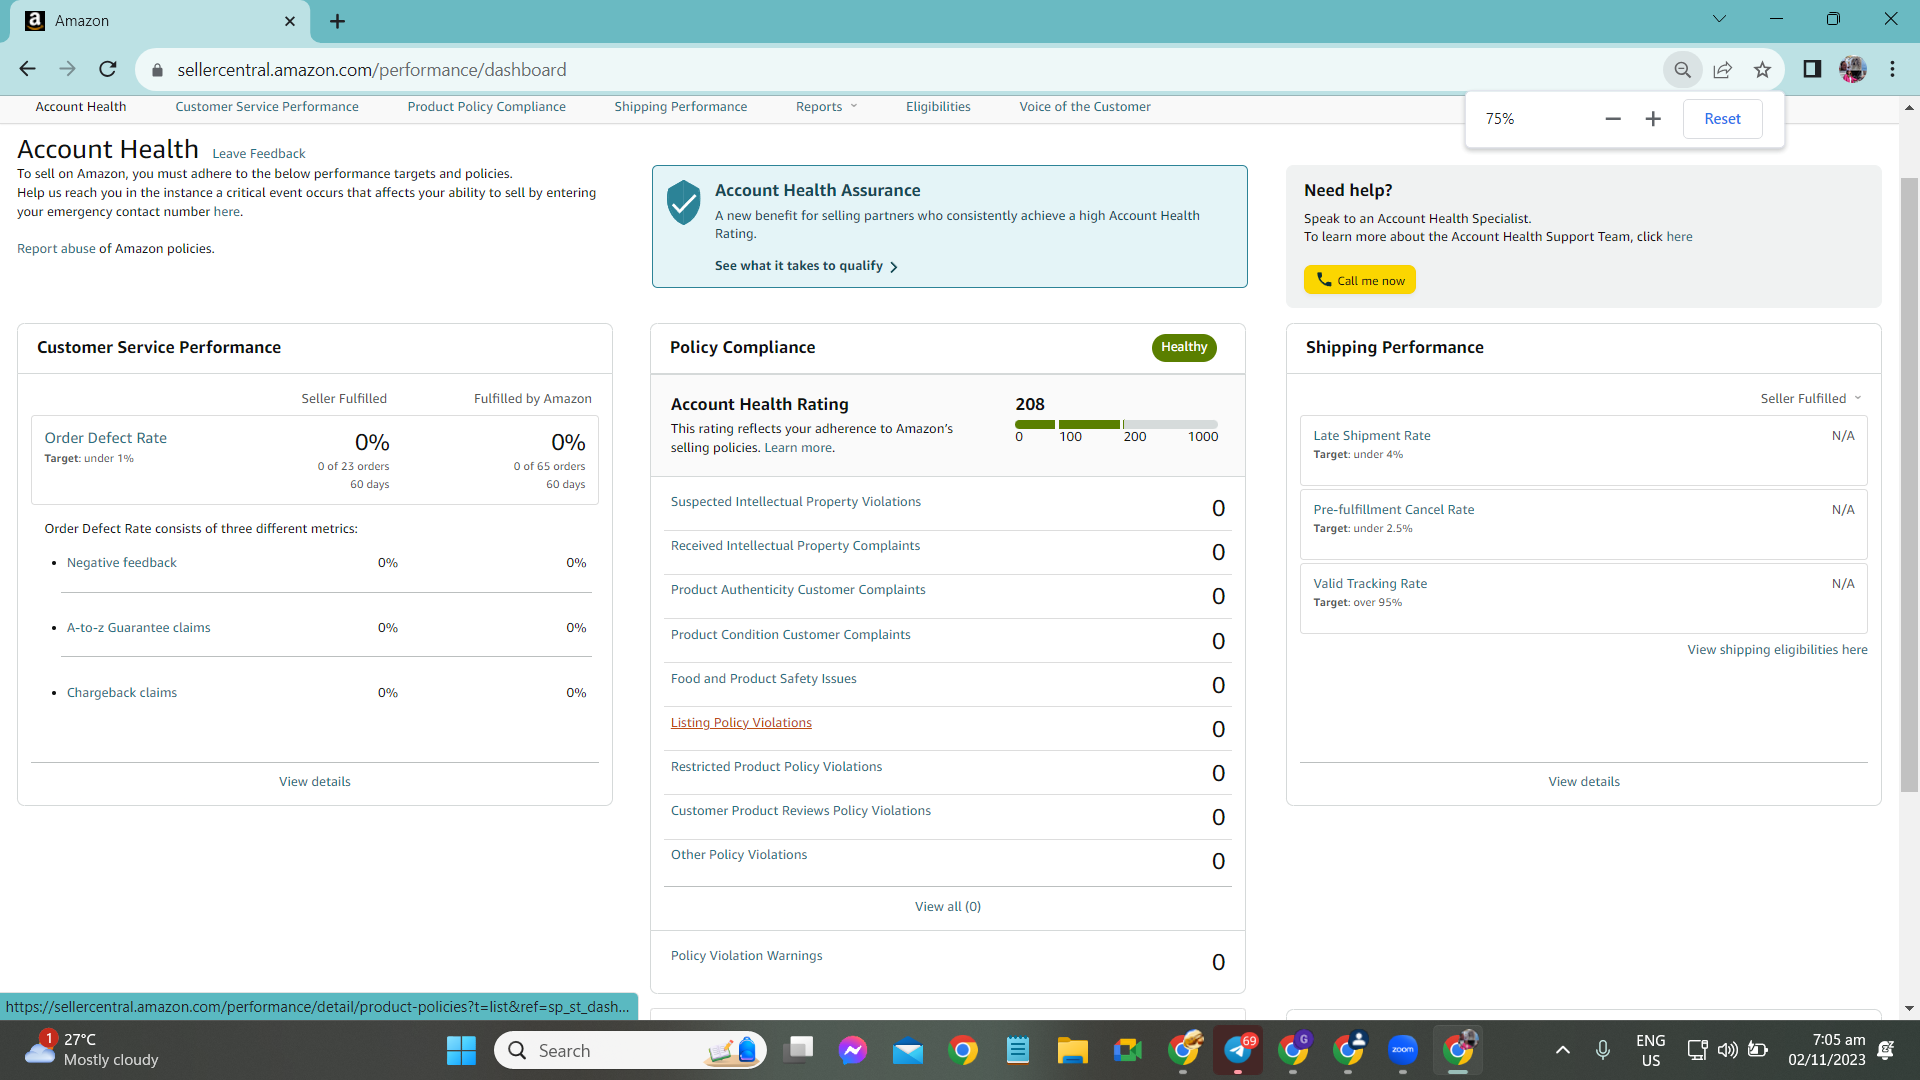
Task: Increase zoom with the plus button
Action: coord(1653,119)
